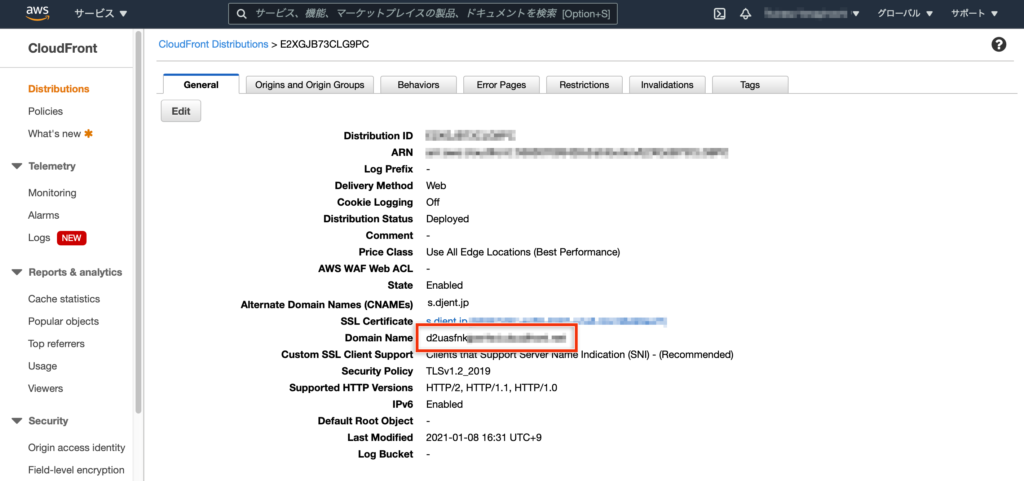Open the Tags tab
Screen dimensions: 1024x481
750,85
